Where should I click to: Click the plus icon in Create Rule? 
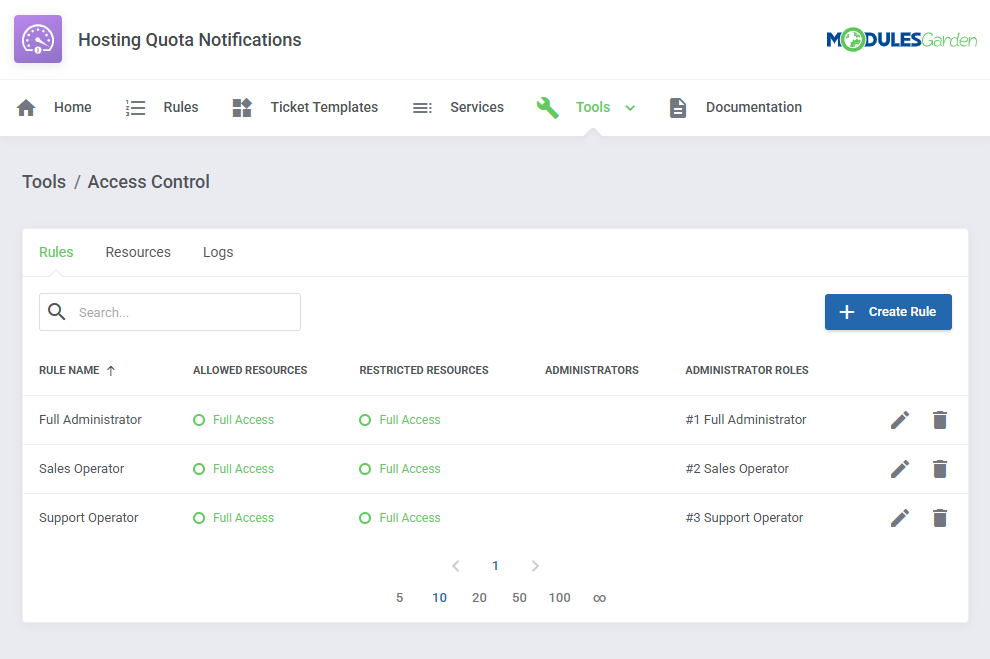pyautogui.click(x=847, y=312)
